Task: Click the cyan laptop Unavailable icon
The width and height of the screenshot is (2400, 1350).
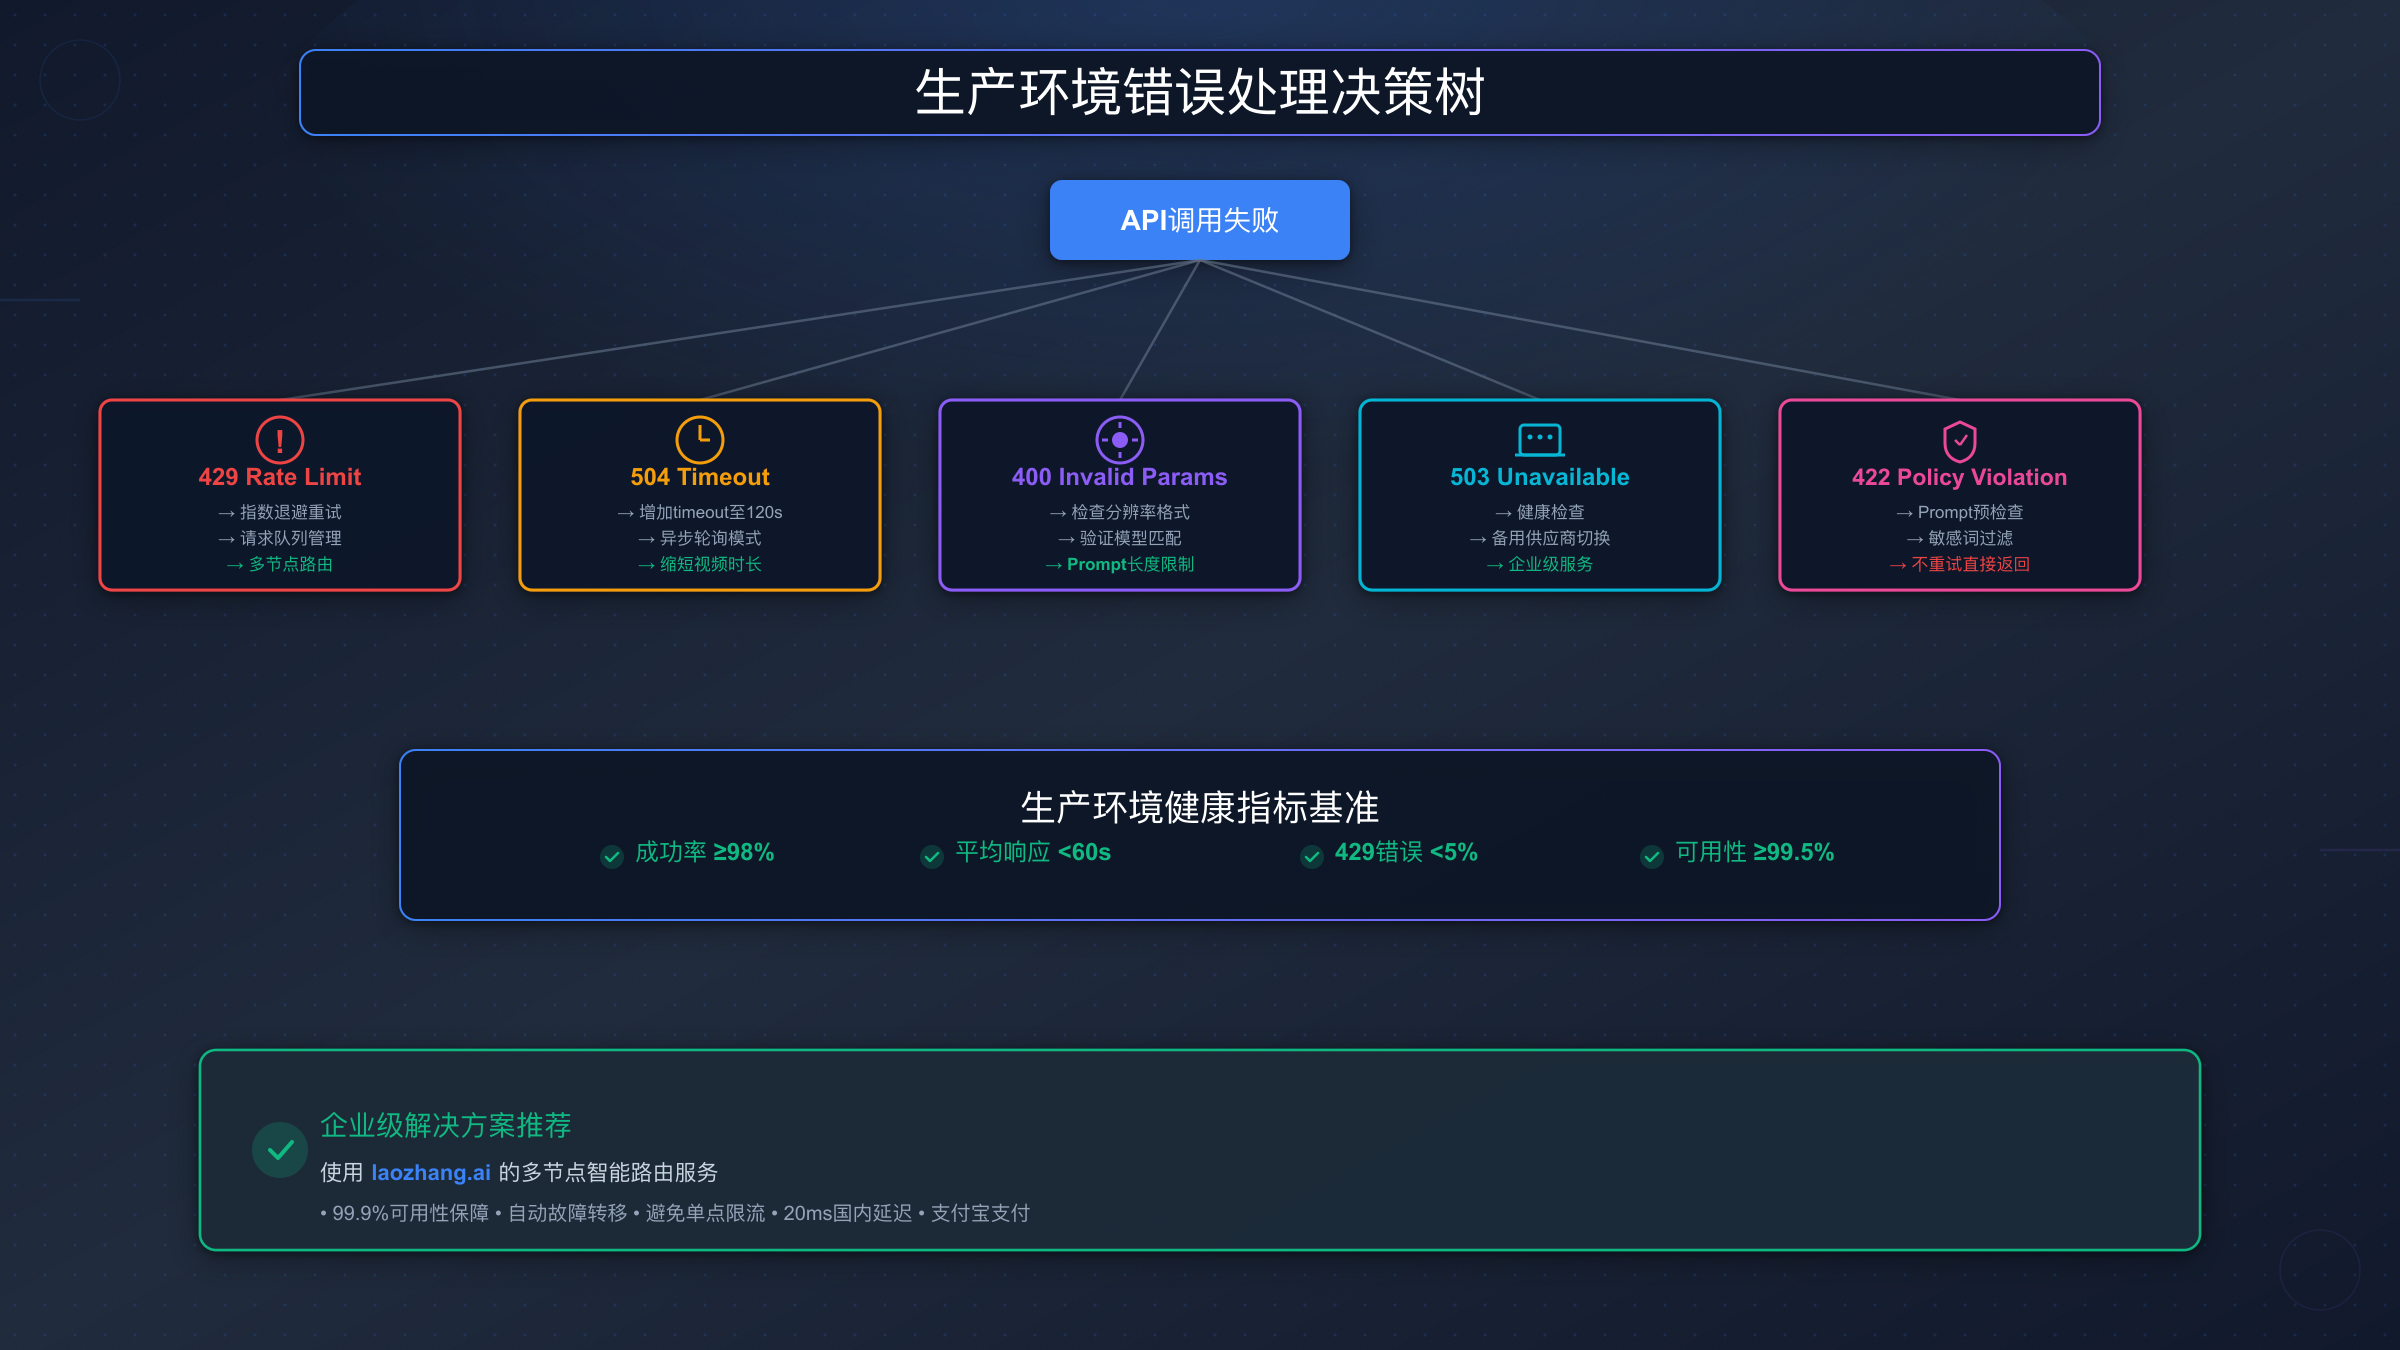Action: coord(1540,439)
